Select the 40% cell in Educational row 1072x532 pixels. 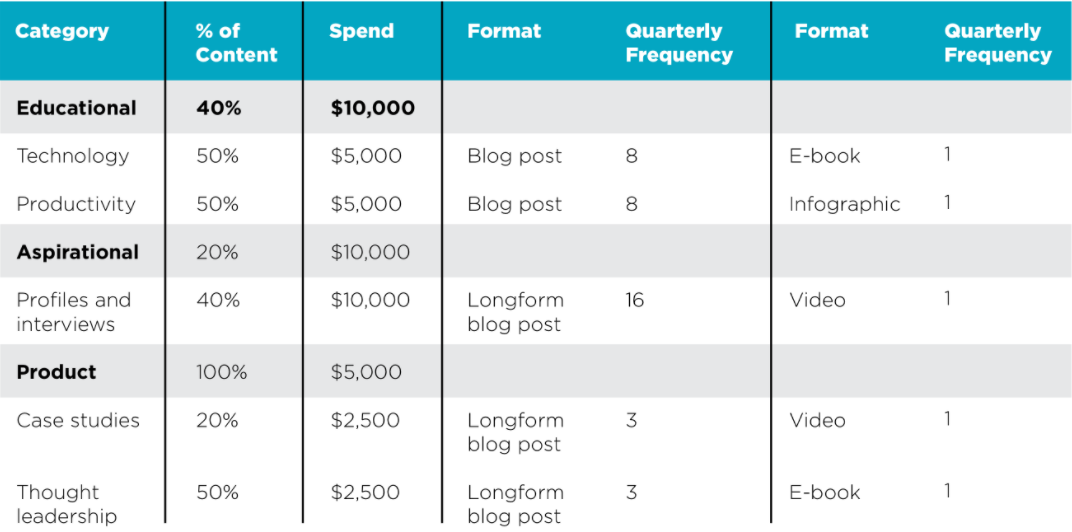218,108
